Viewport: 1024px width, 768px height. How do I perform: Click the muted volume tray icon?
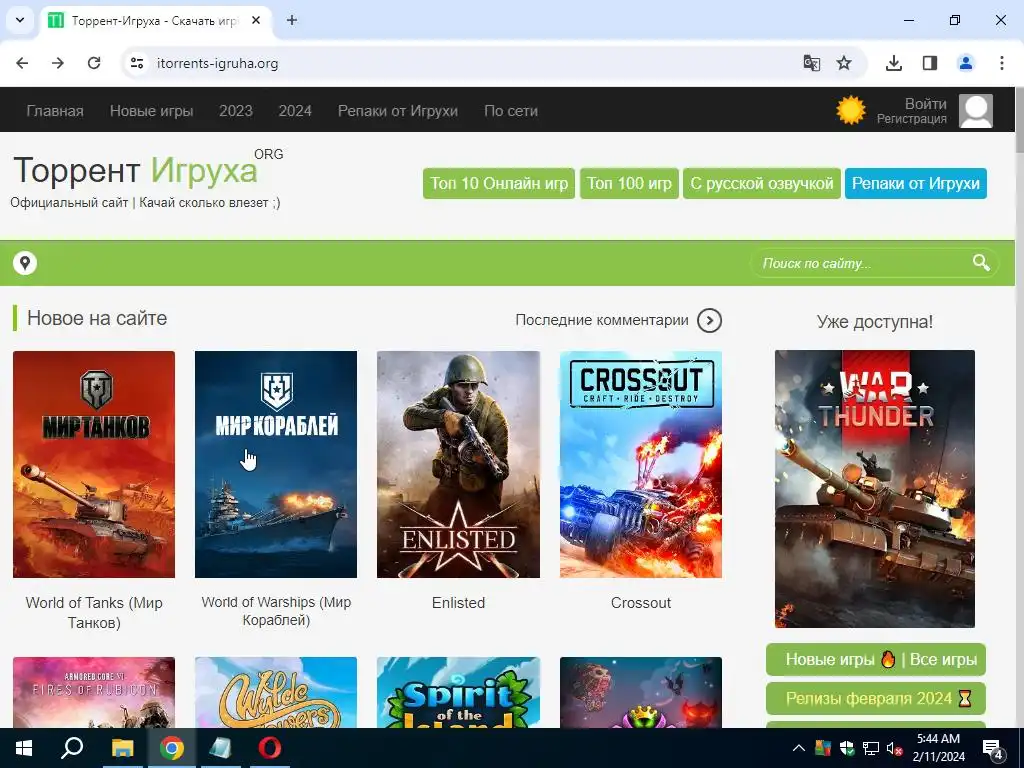895,748
